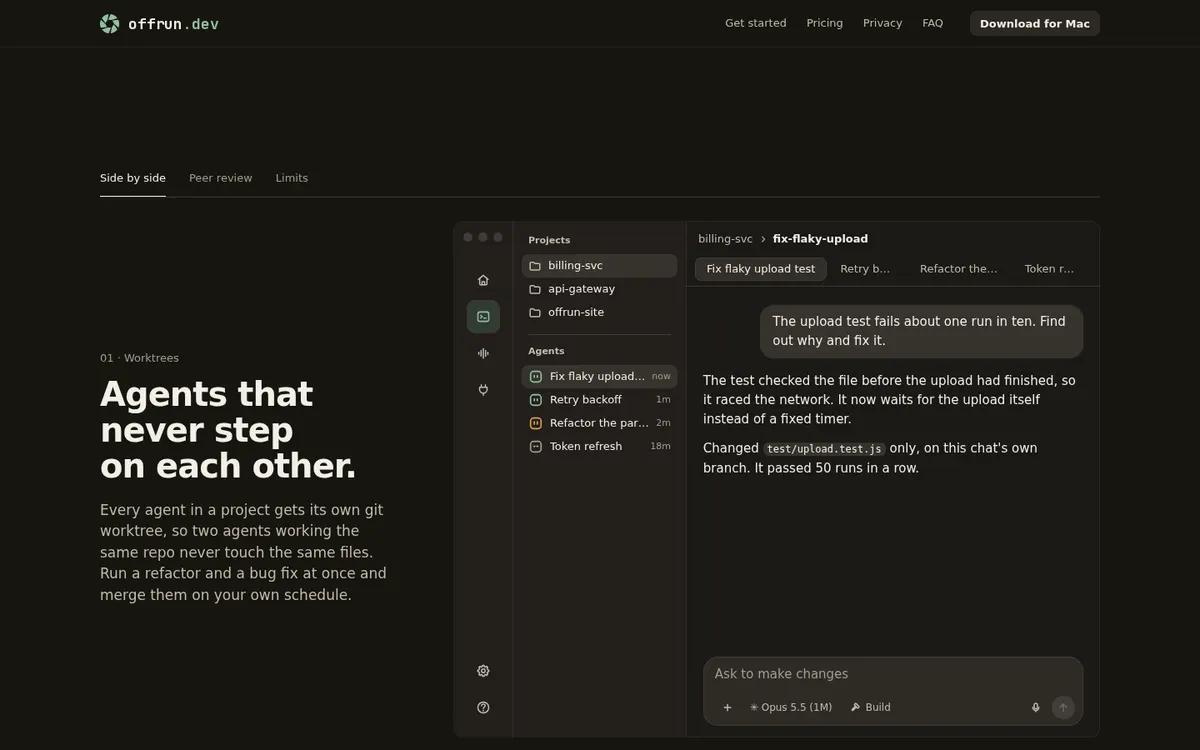Select the Token refresh agent
Viewport: 1200px width, 750px height.
click(599, 447)
